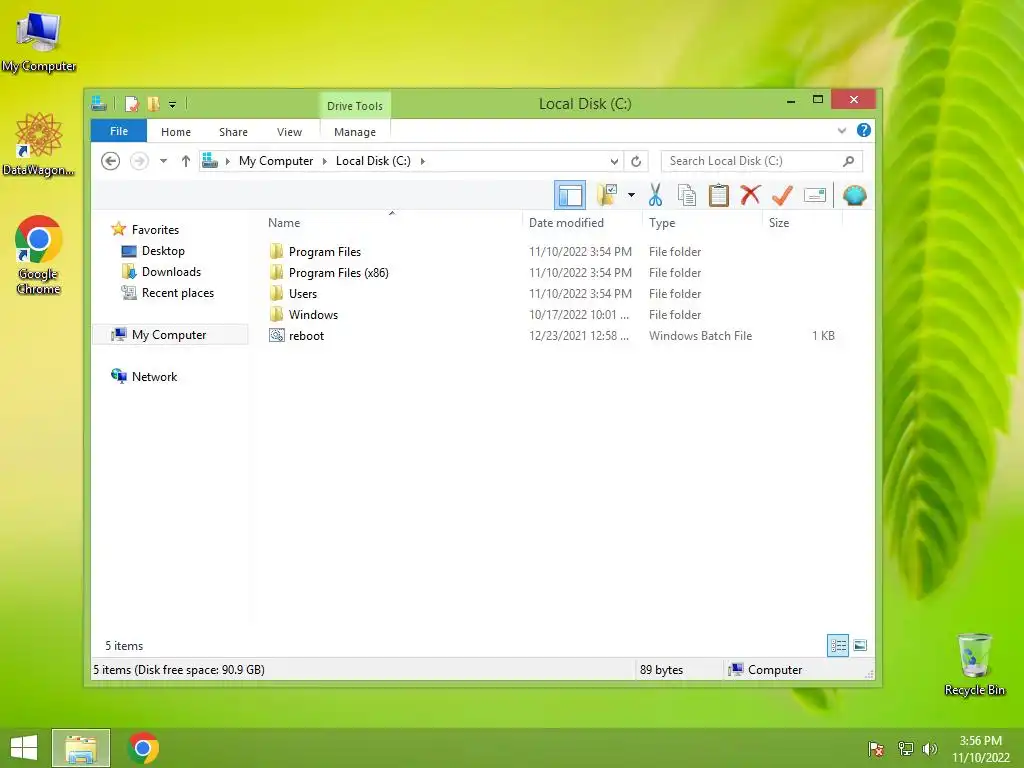Screen dimensions: 1024x768
Task: Switch to the Share ribbon tab
Action: coord(233,132)
